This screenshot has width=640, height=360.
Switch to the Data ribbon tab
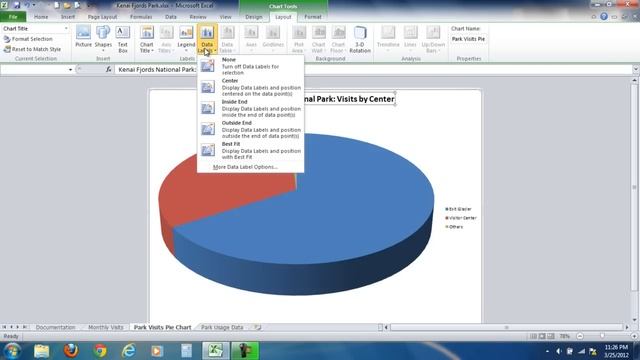[171, 17]
